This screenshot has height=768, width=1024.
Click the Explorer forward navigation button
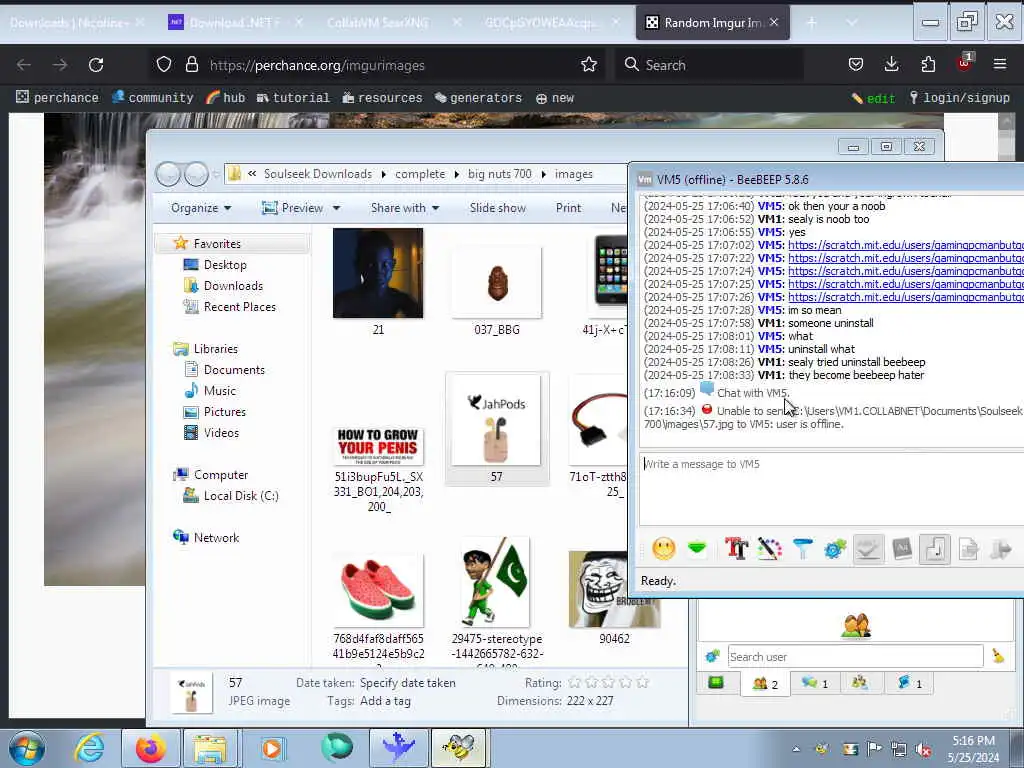click(196, 174)
